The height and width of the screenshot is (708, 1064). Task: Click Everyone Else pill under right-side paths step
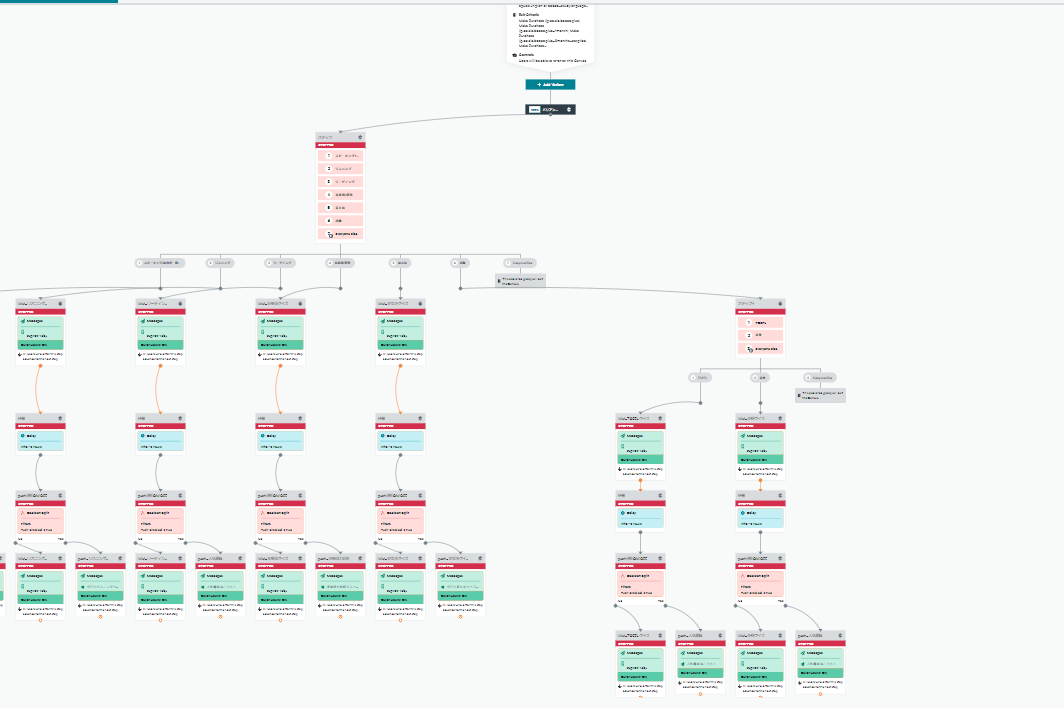[818, 378]
